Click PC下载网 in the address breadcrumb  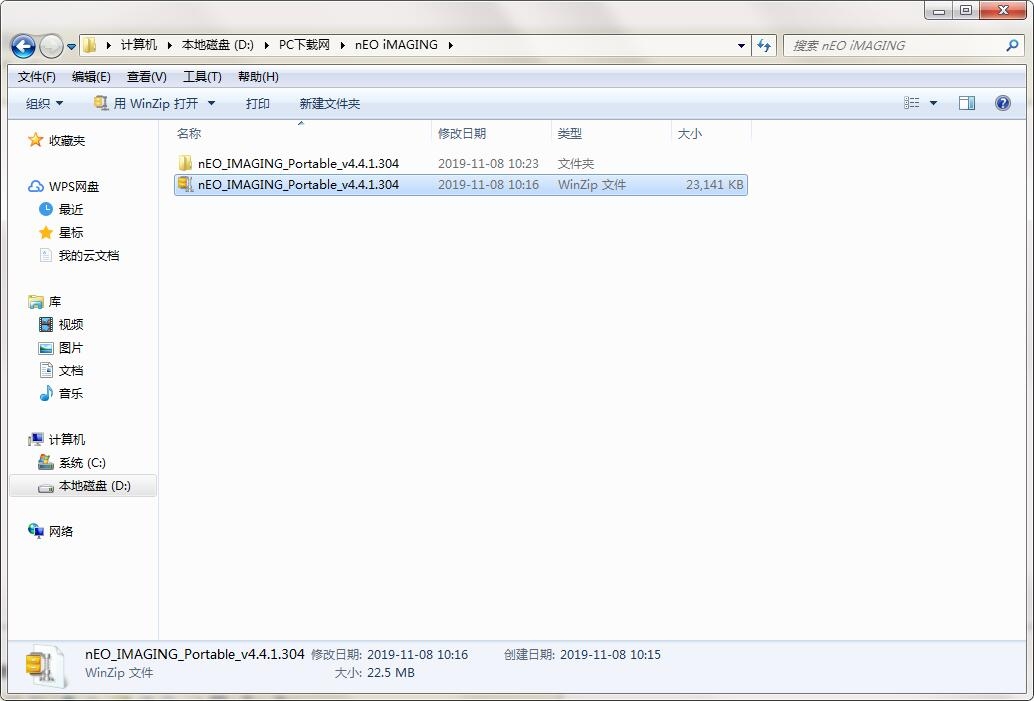tap(304, 45)
